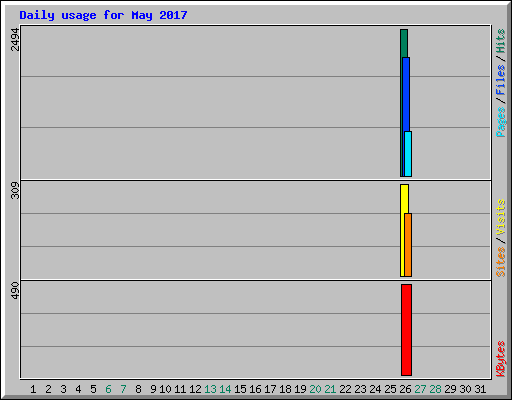Click the blue Files legend label

[501, 80]
